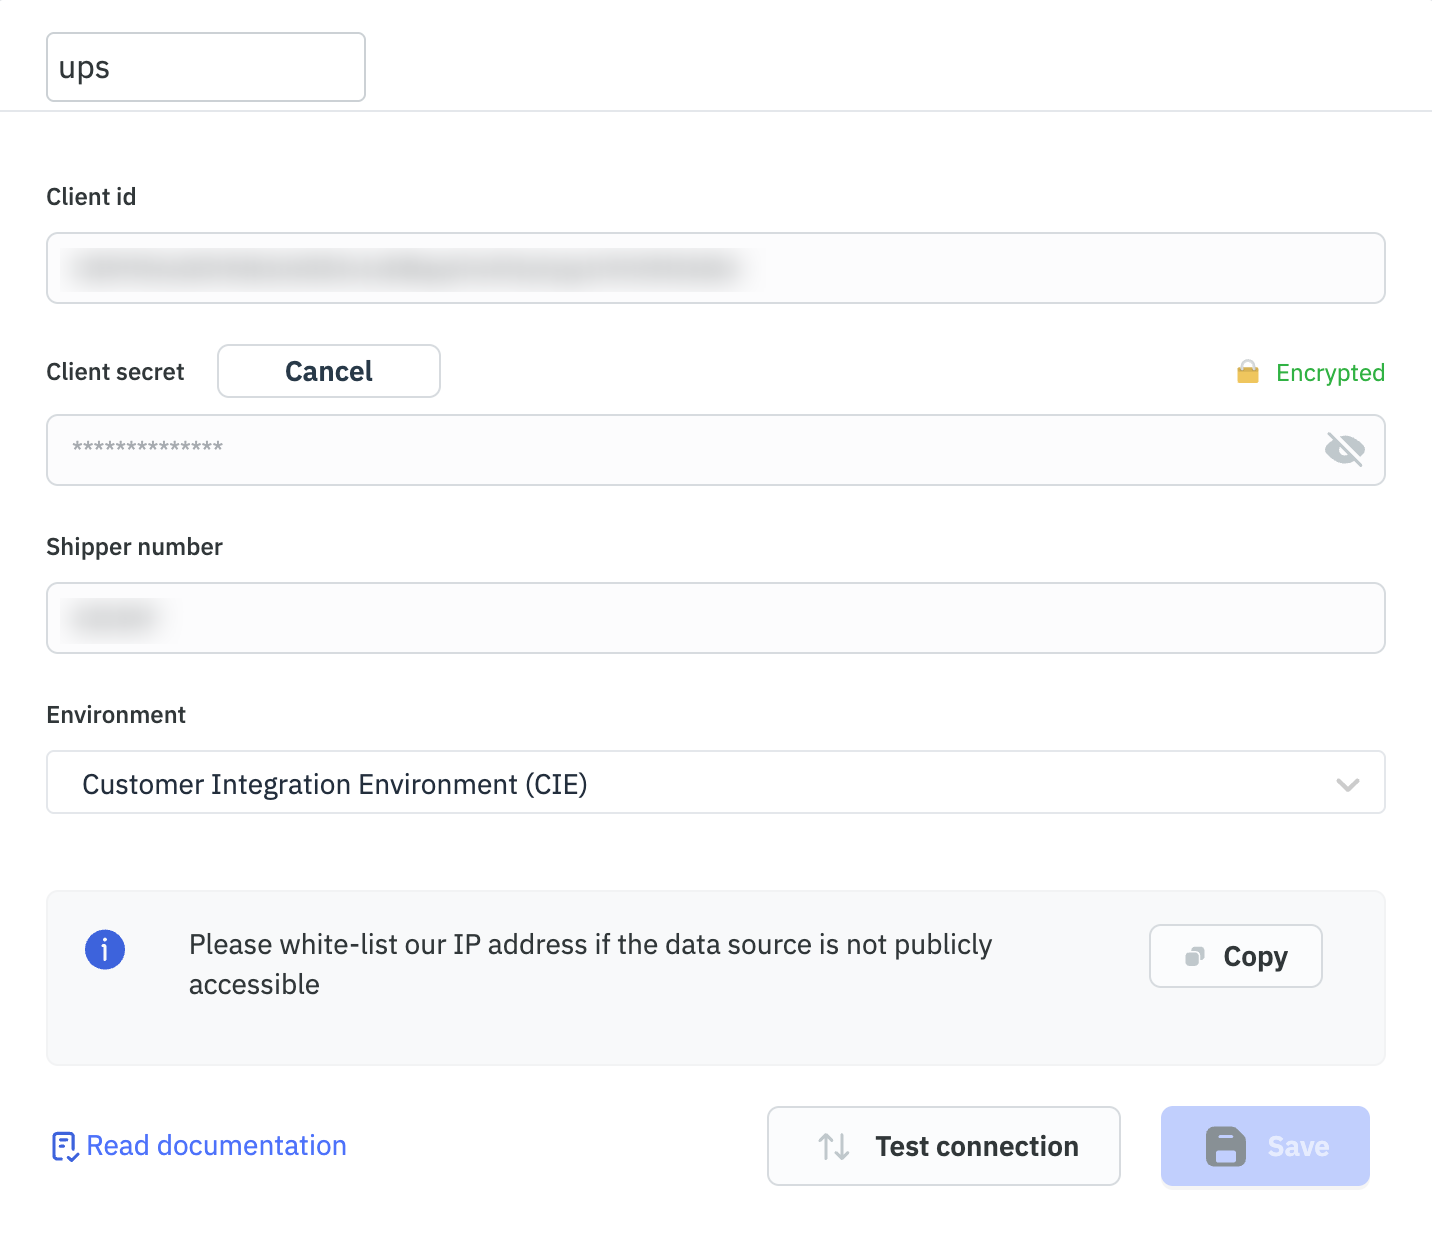Click the Copy button label text

[1255, 957]
